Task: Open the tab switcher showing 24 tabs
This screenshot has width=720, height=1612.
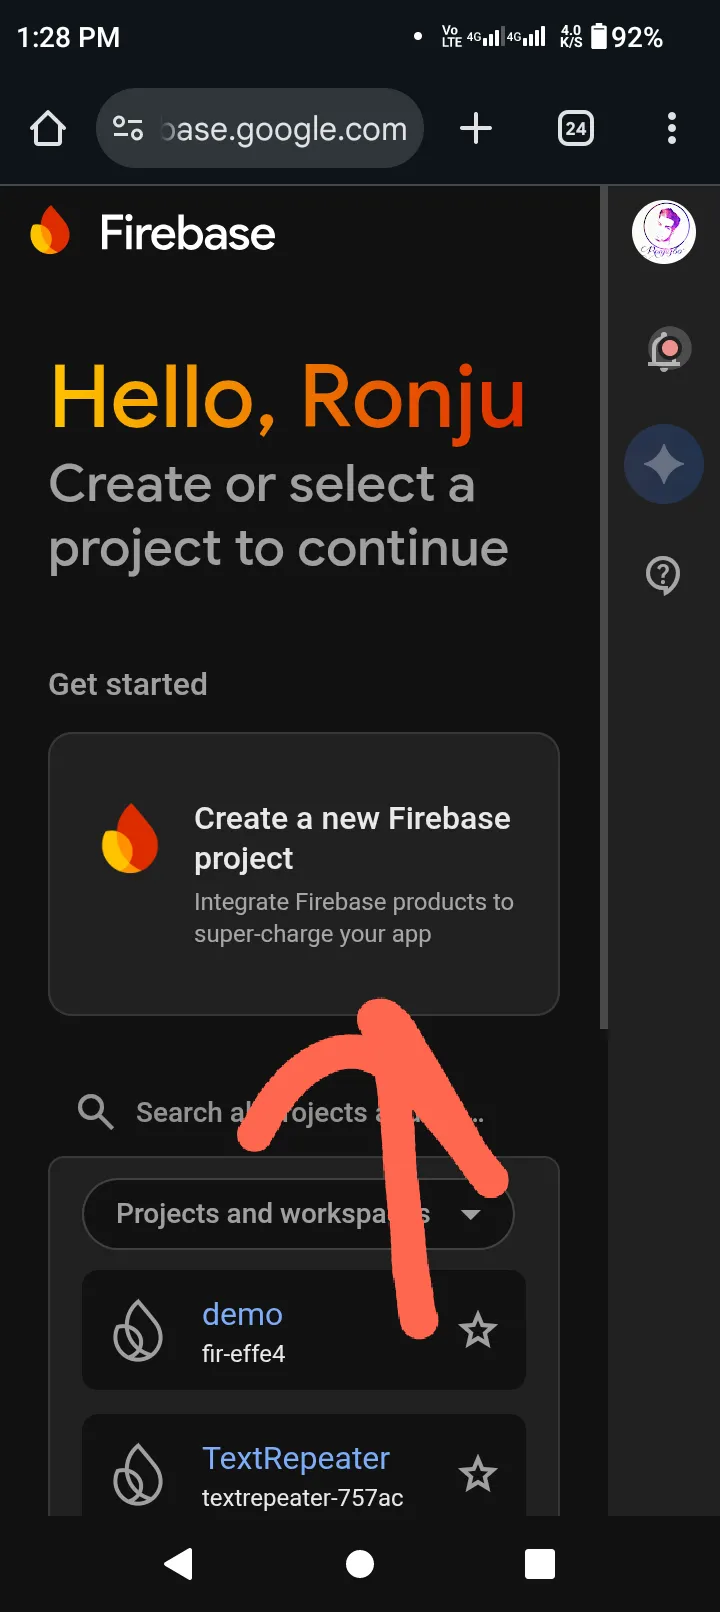Action: pos(575,129)
